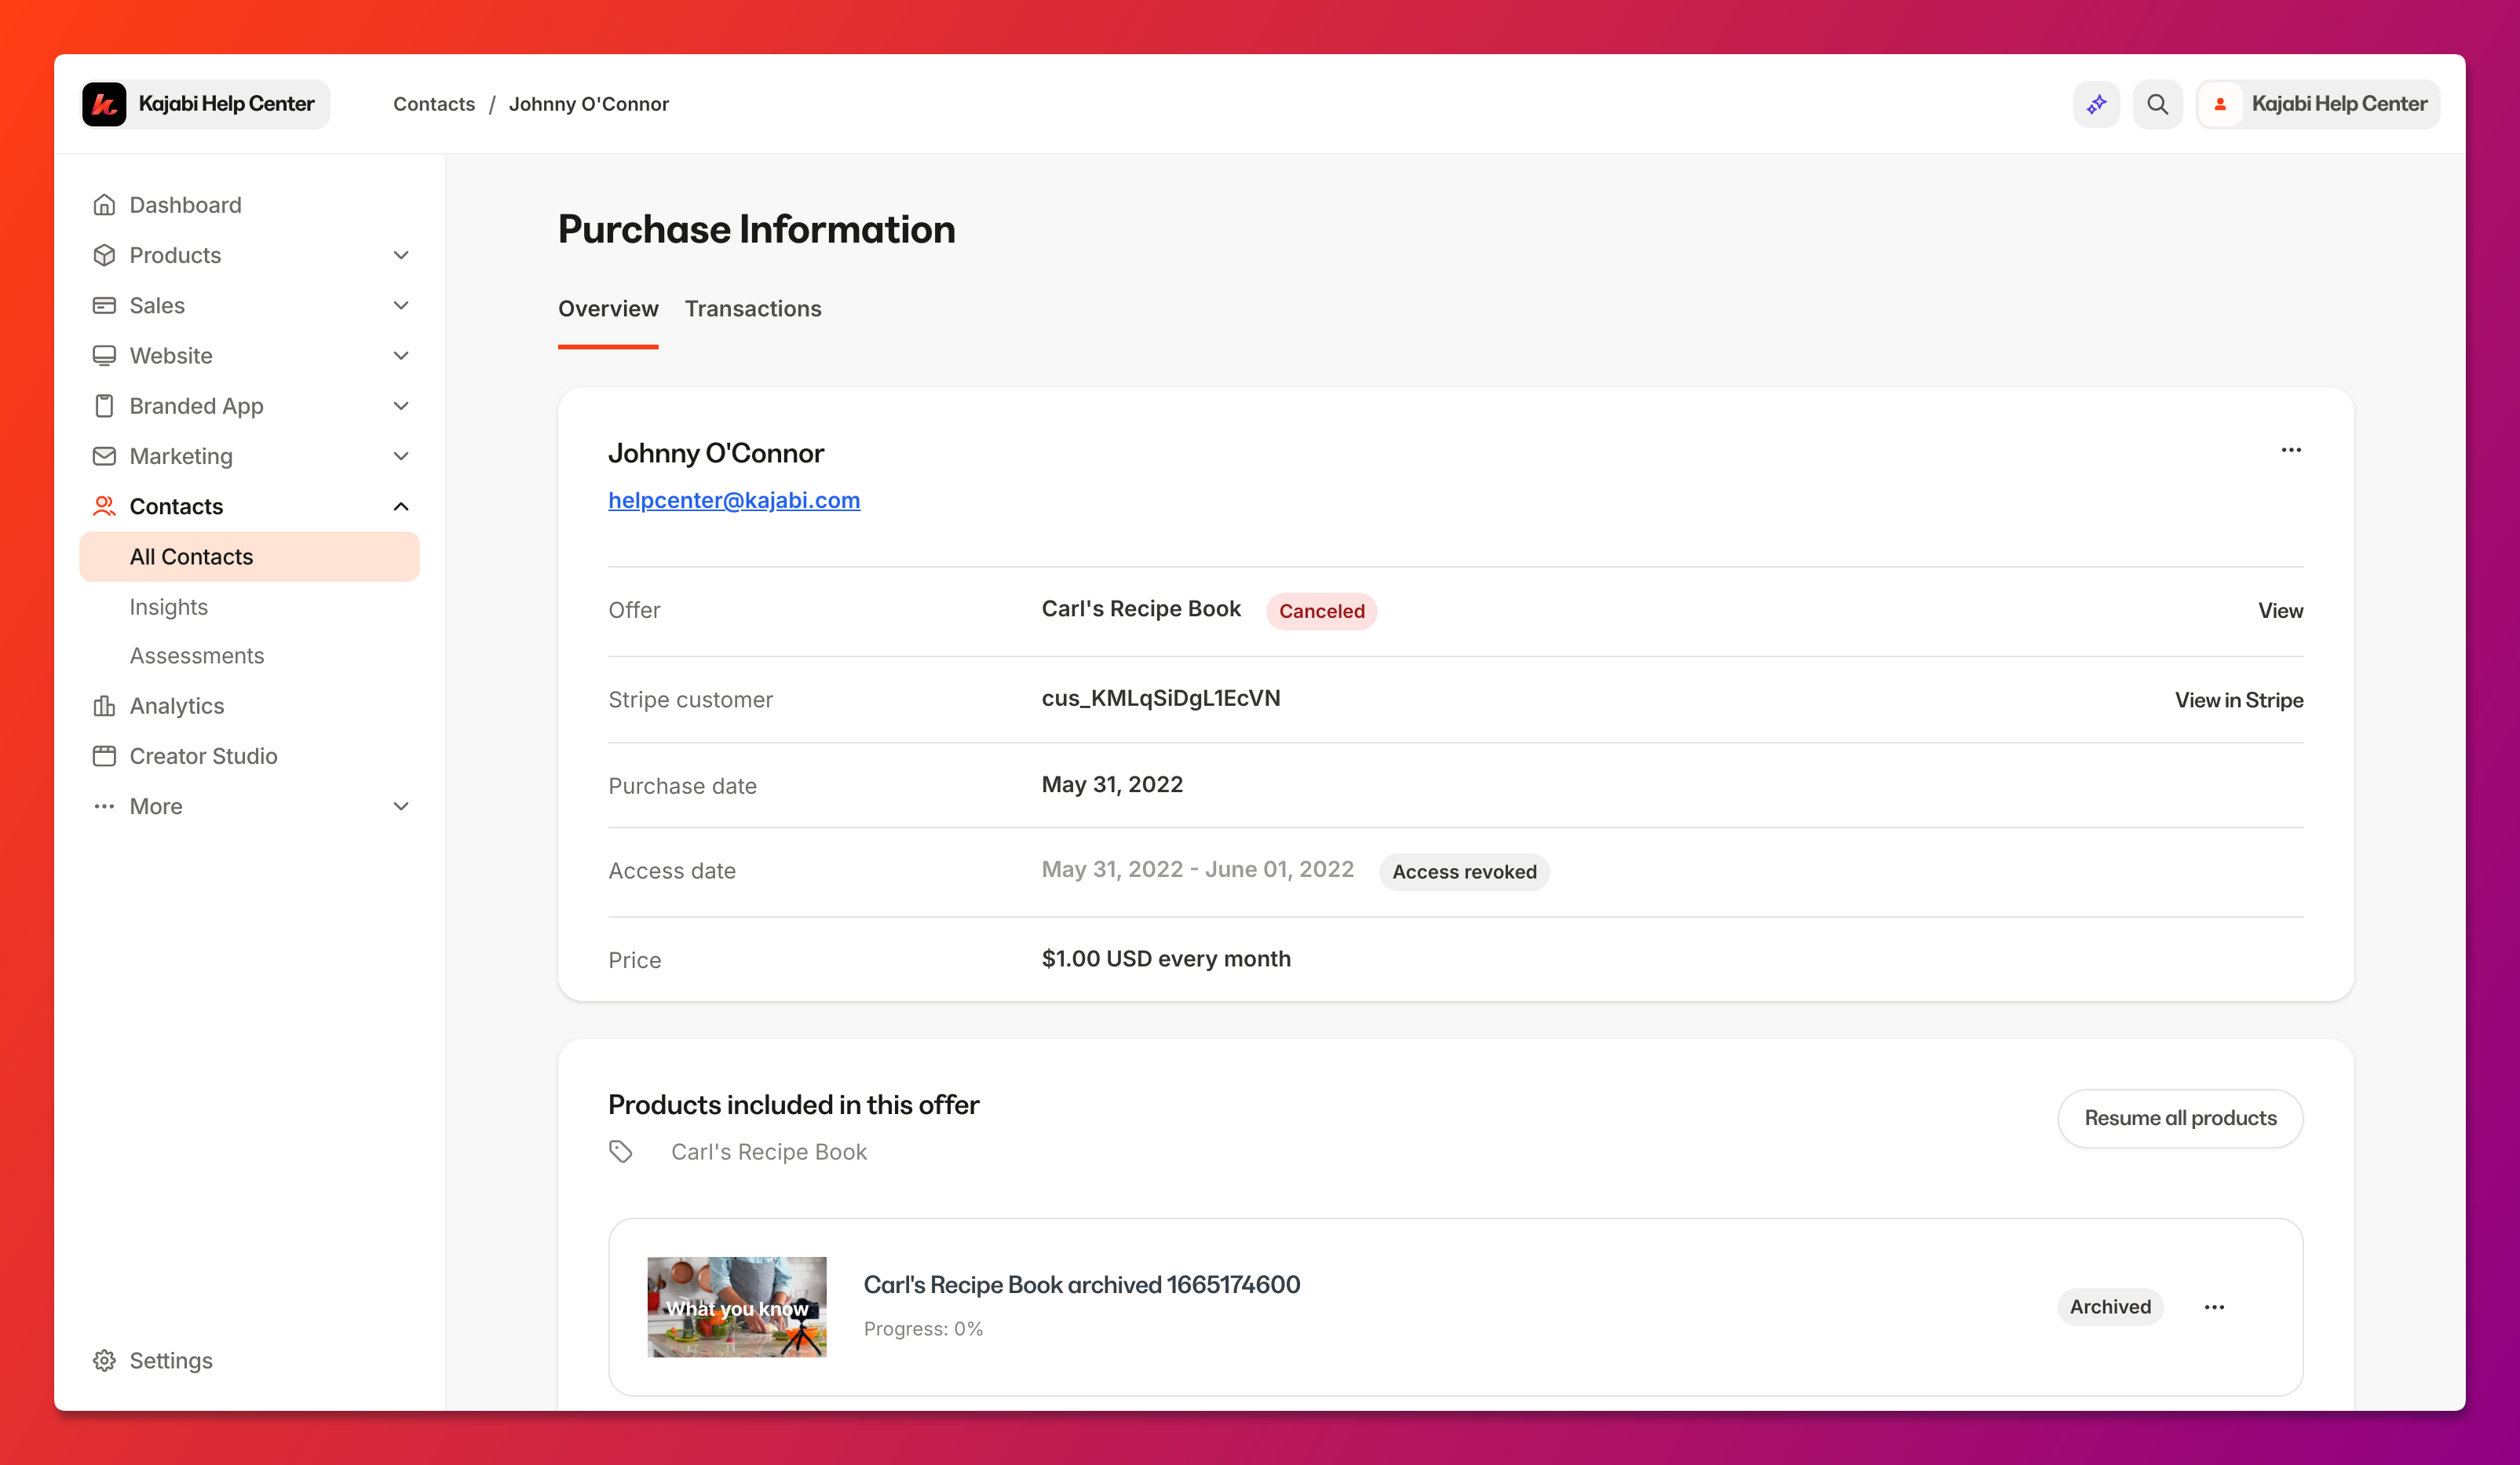Click Resume all products button
The height and width of the screenshot is (1465, 2520).
coord(2180,1118)
